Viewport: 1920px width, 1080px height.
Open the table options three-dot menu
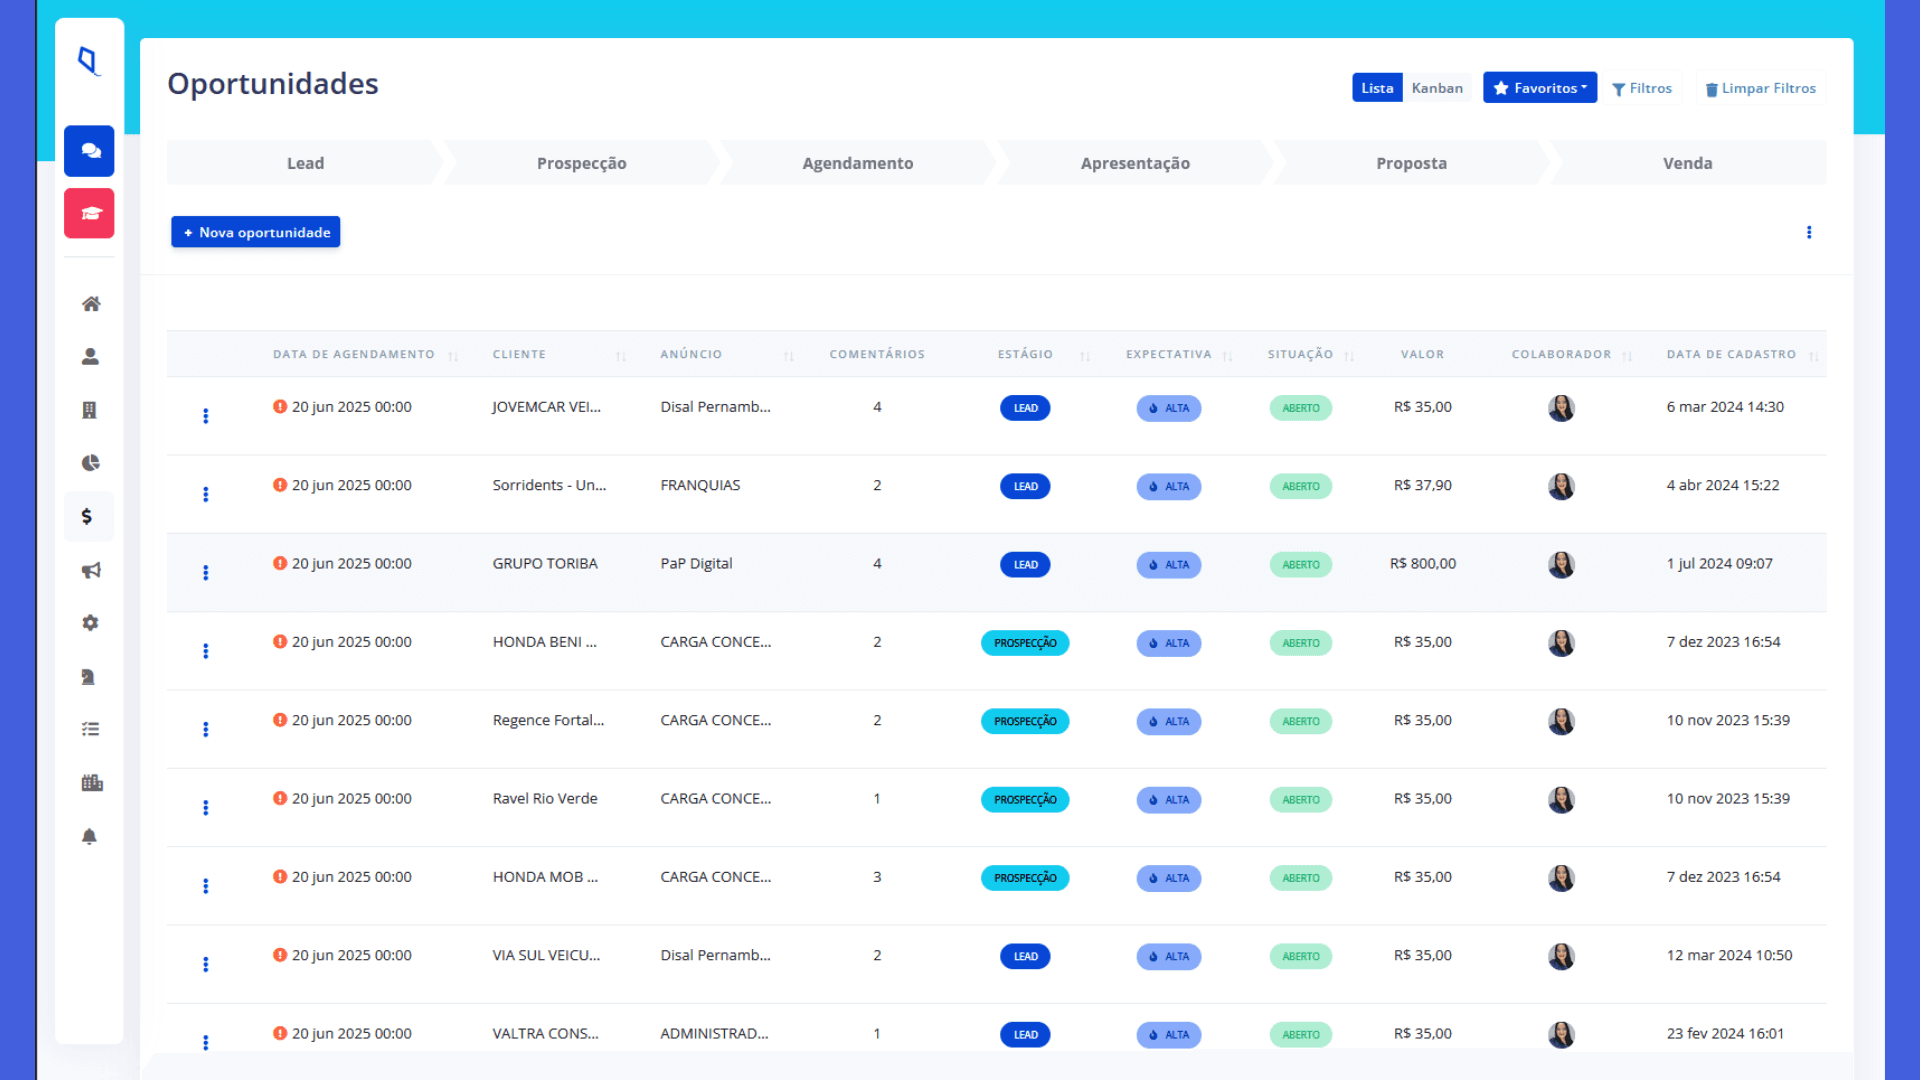[1809, 232]
